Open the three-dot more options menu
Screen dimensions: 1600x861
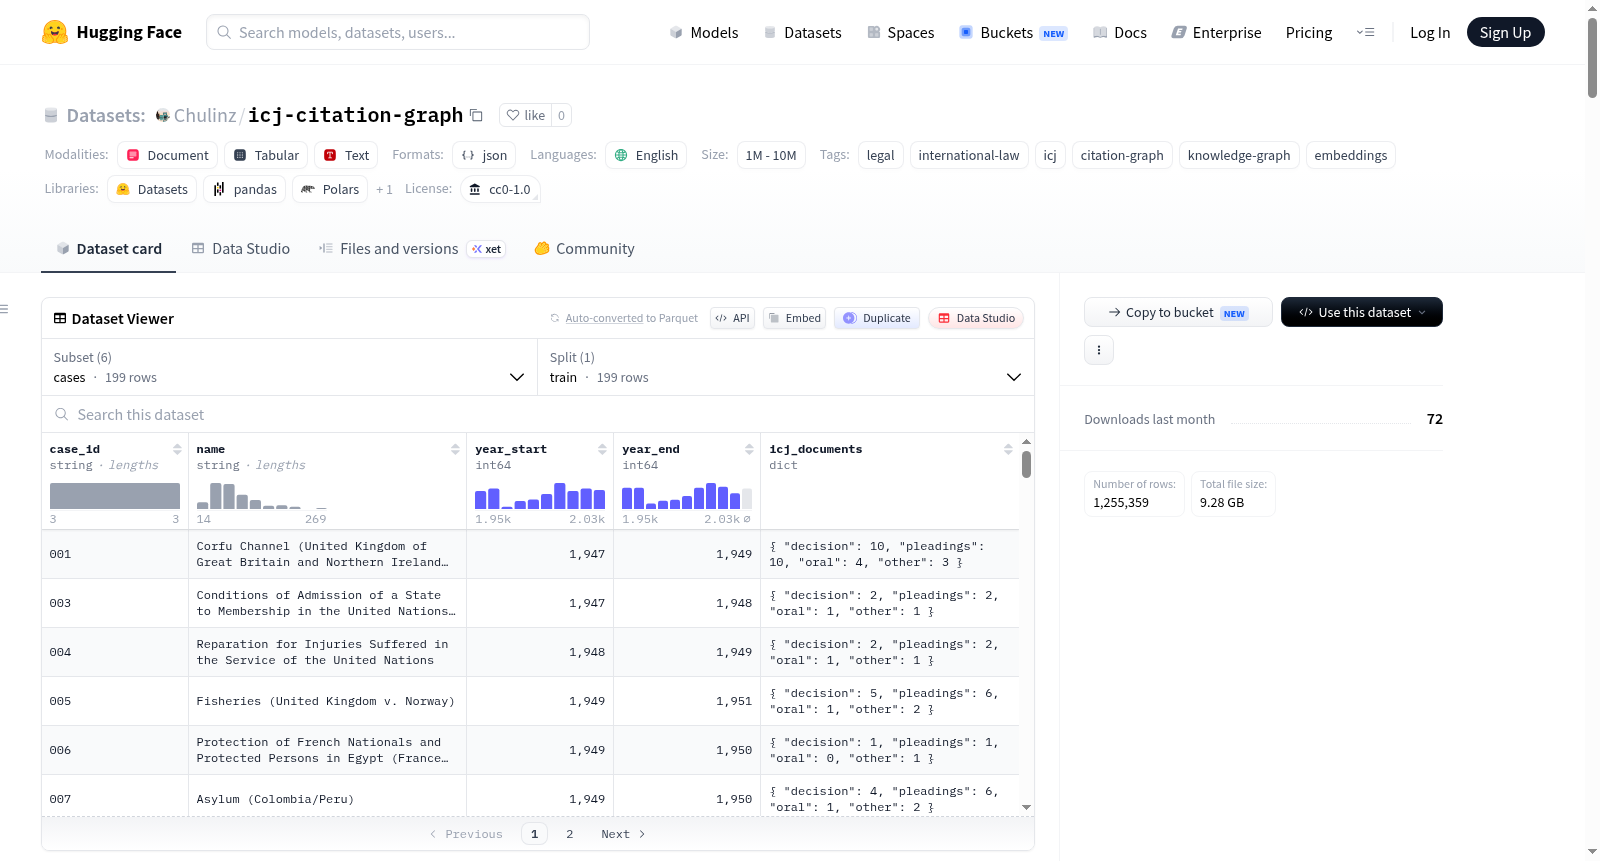click(1099, 350)
